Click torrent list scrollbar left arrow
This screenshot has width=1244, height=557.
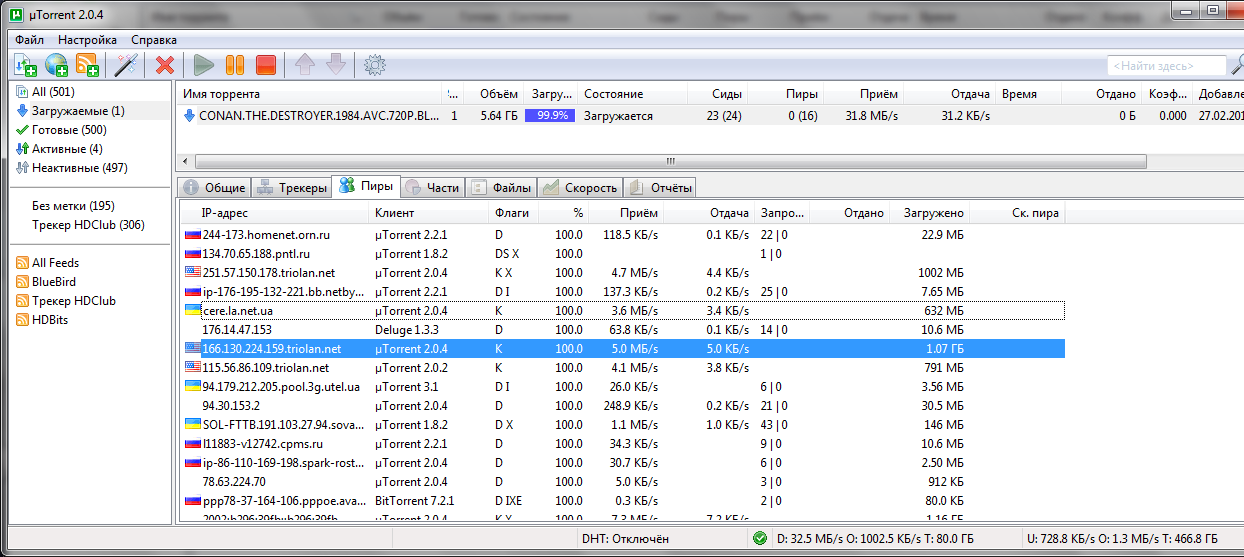pos(186,161)
